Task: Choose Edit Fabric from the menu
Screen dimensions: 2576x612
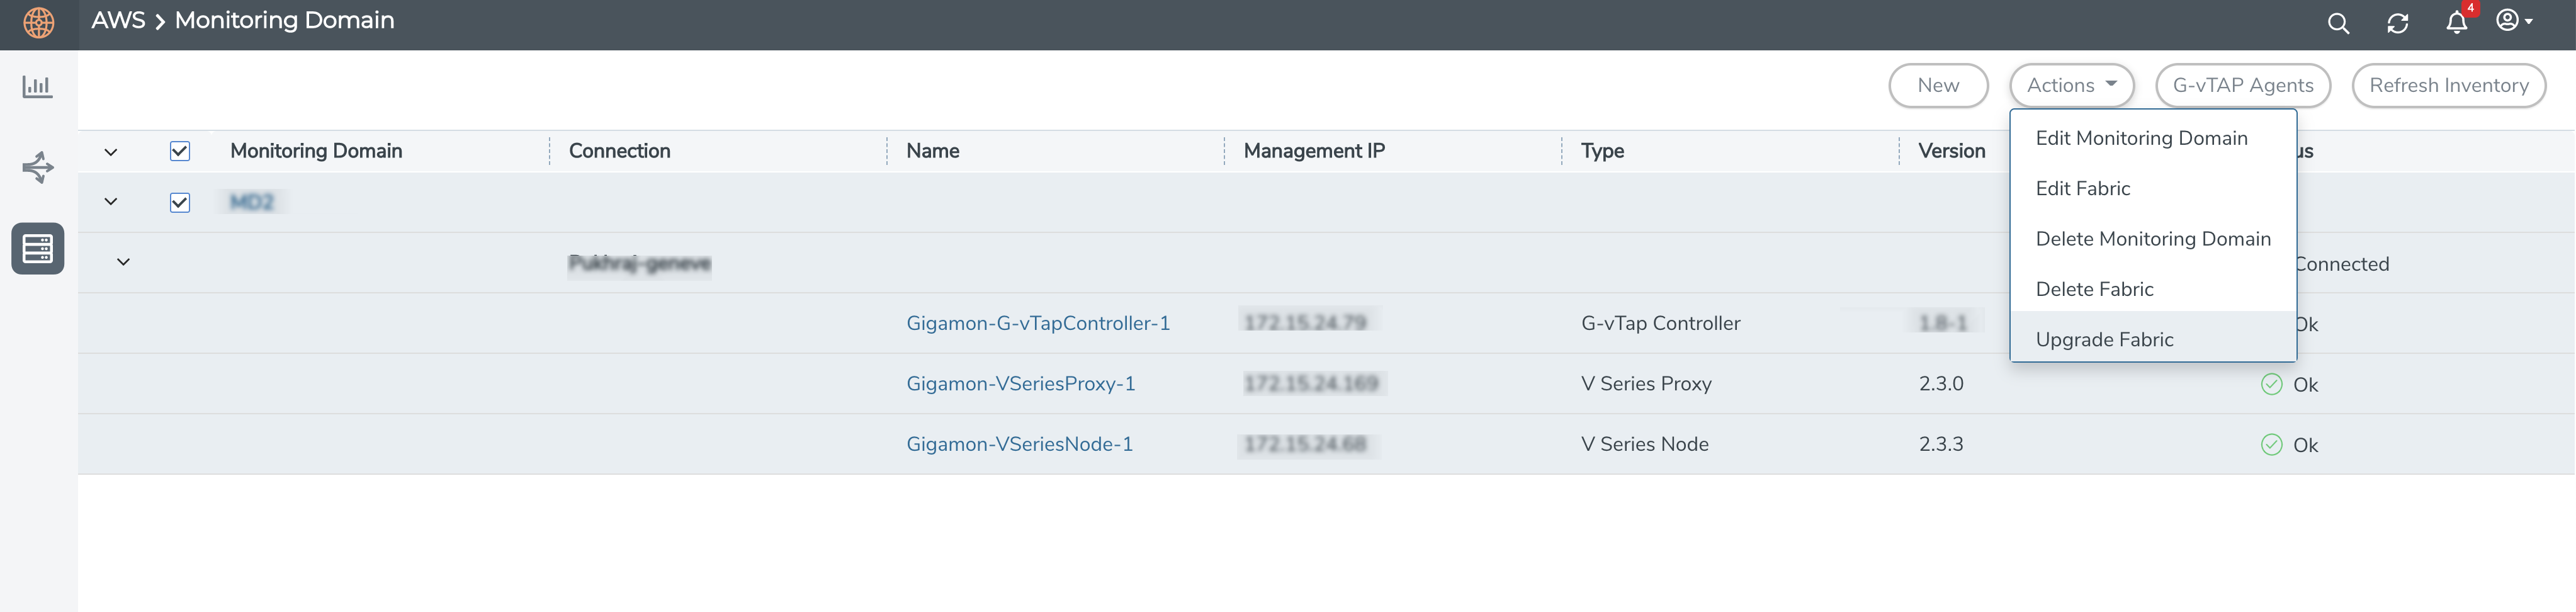Action: [x=2082, y=189]
